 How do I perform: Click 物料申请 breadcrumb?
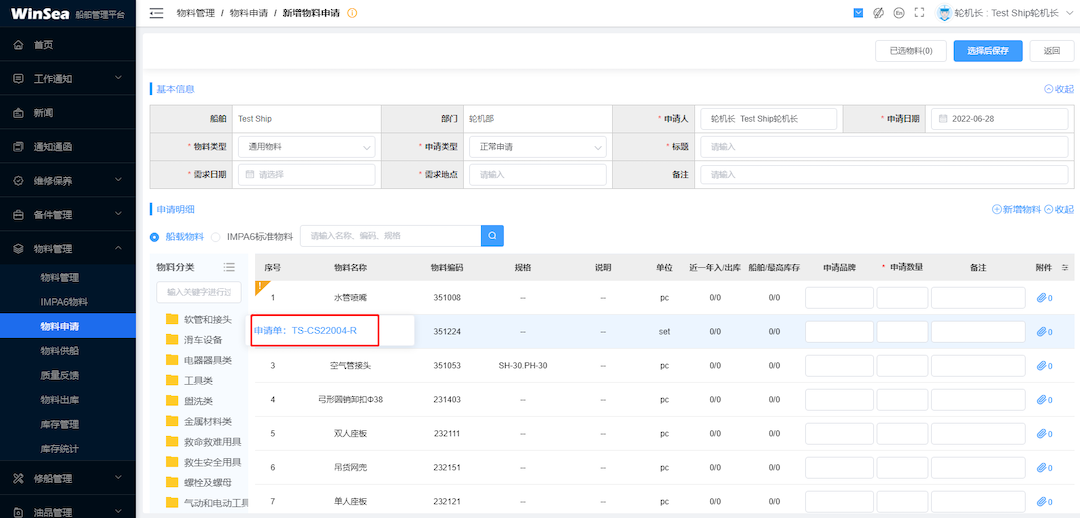249,13
